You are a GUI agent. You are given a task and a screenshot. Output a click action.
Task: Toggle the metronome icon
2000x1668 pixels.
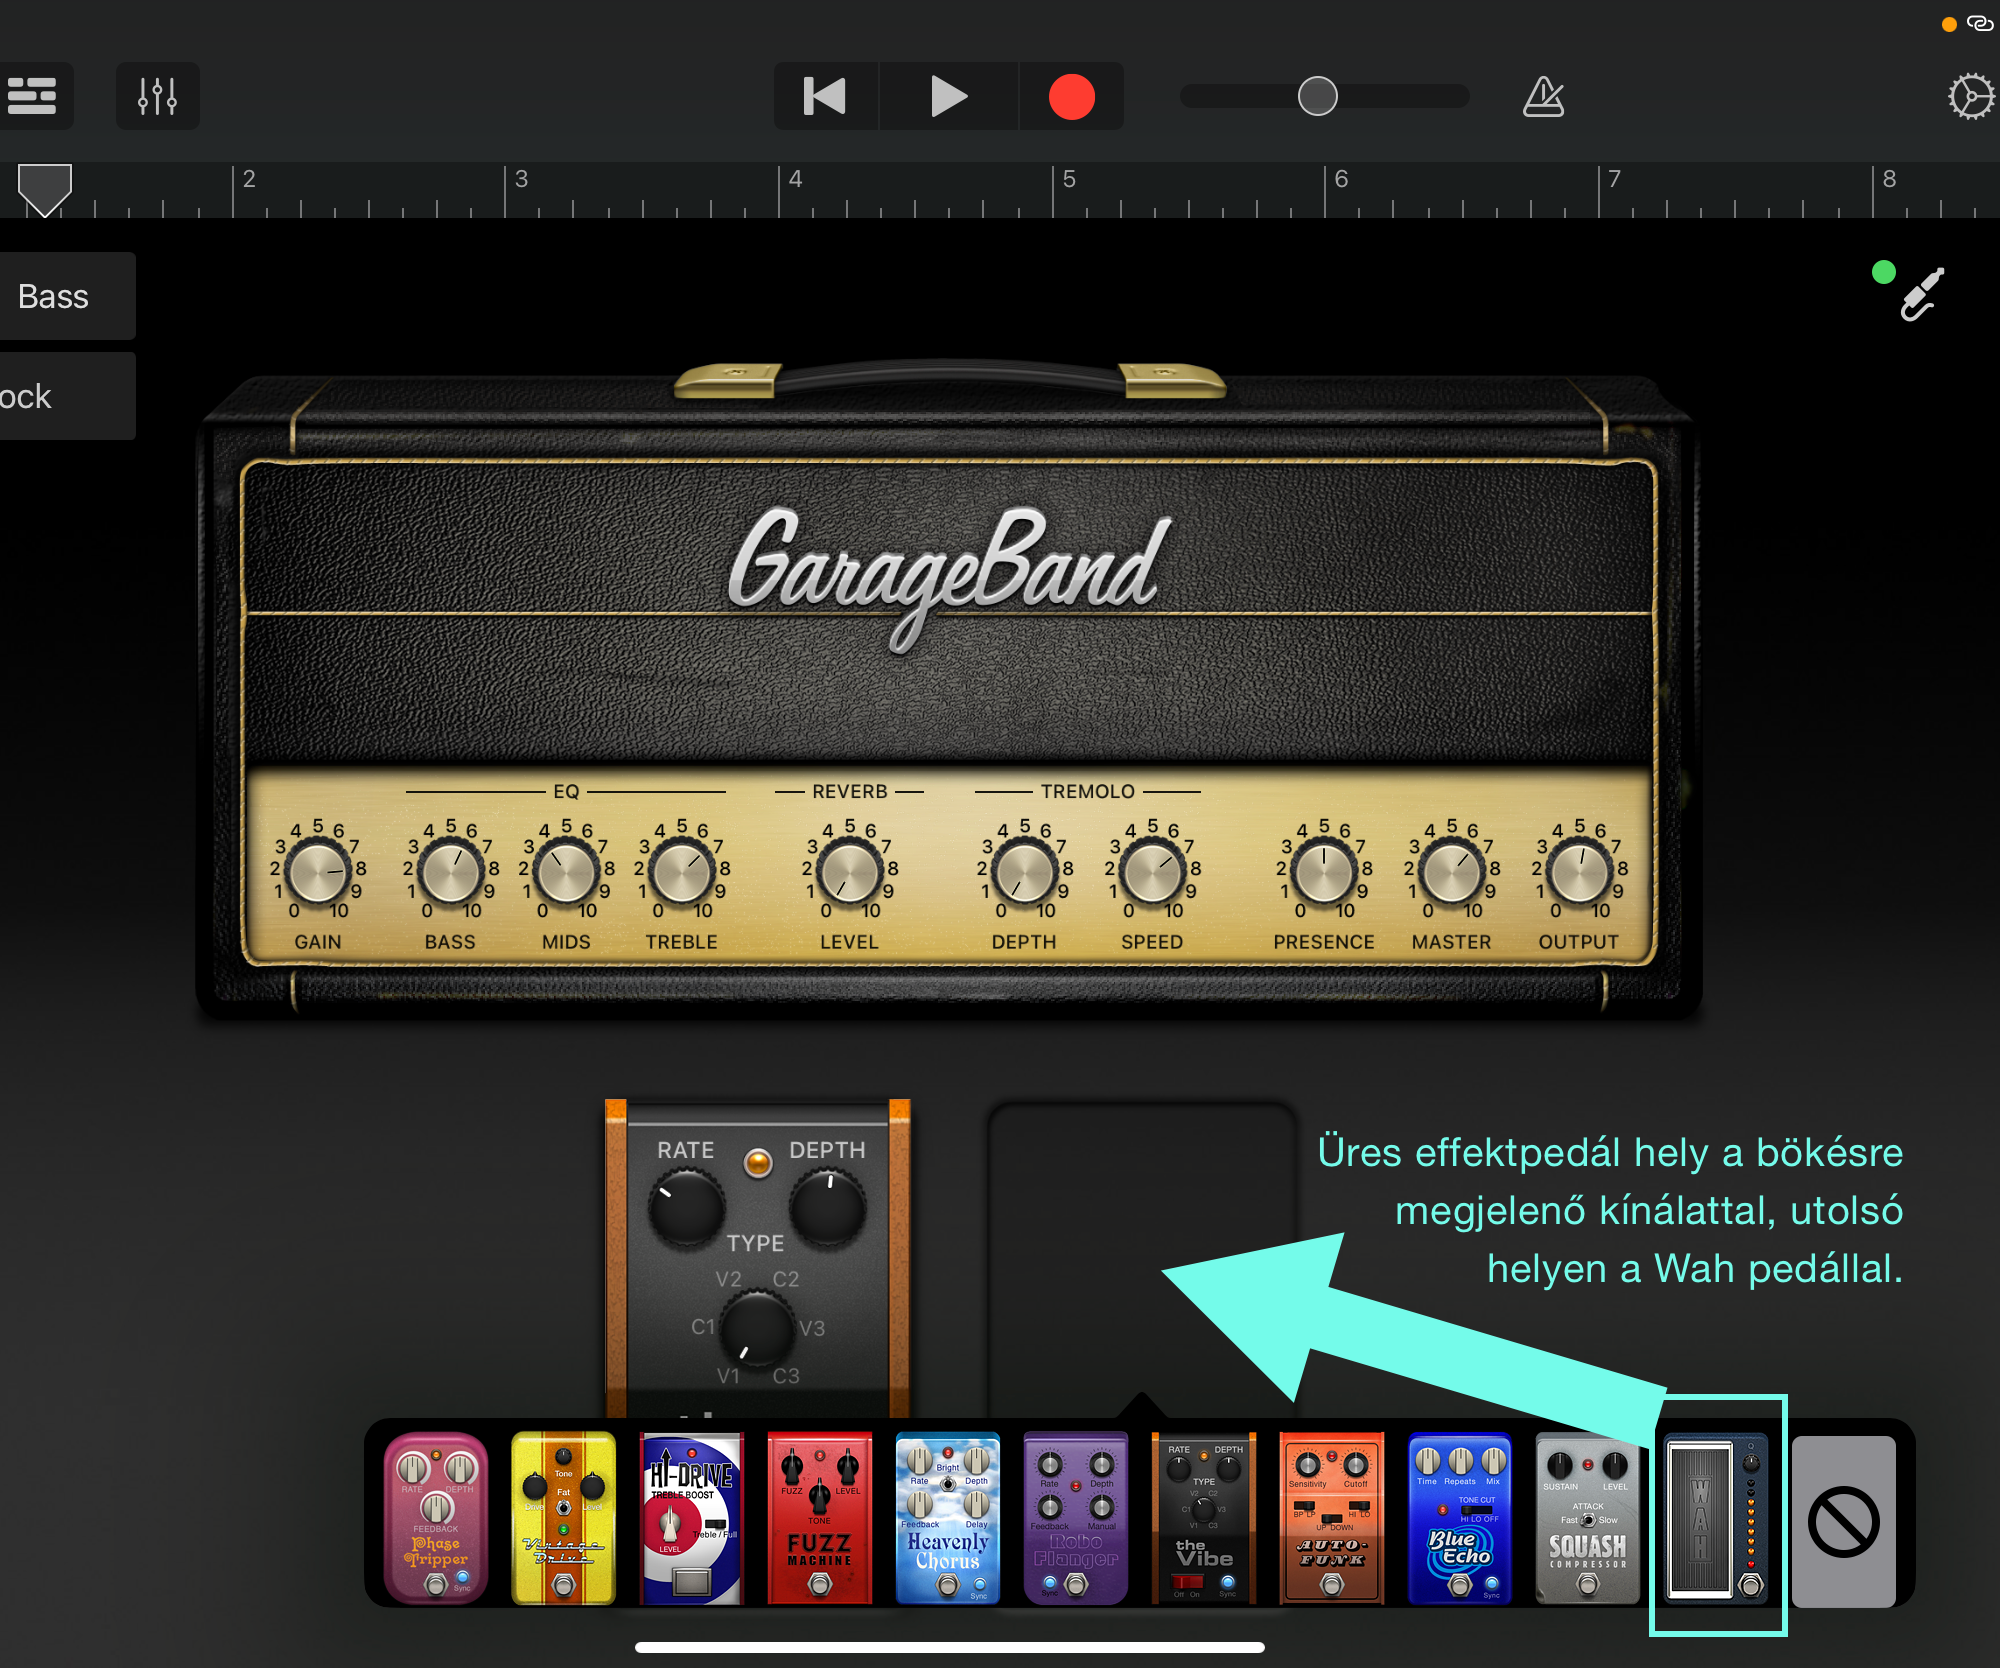click(x=1543, y=97)
